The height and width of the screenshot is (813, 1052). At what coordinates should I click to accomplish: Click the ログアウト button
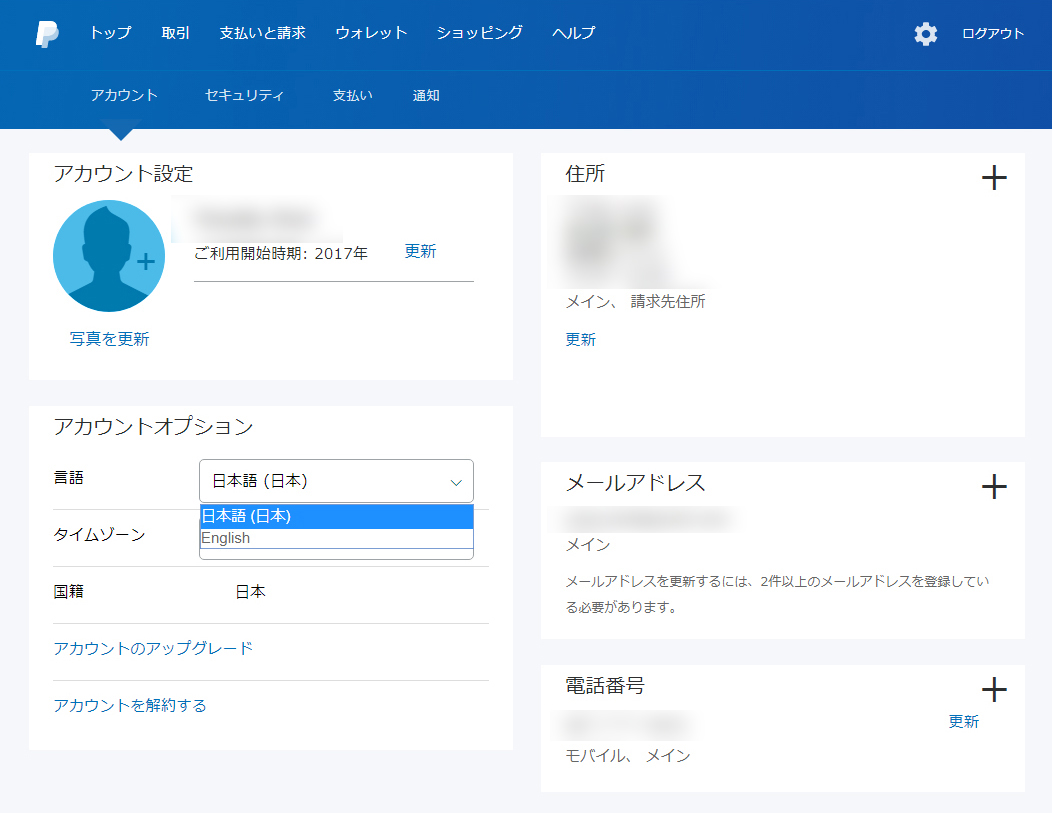tap(993, 34)
